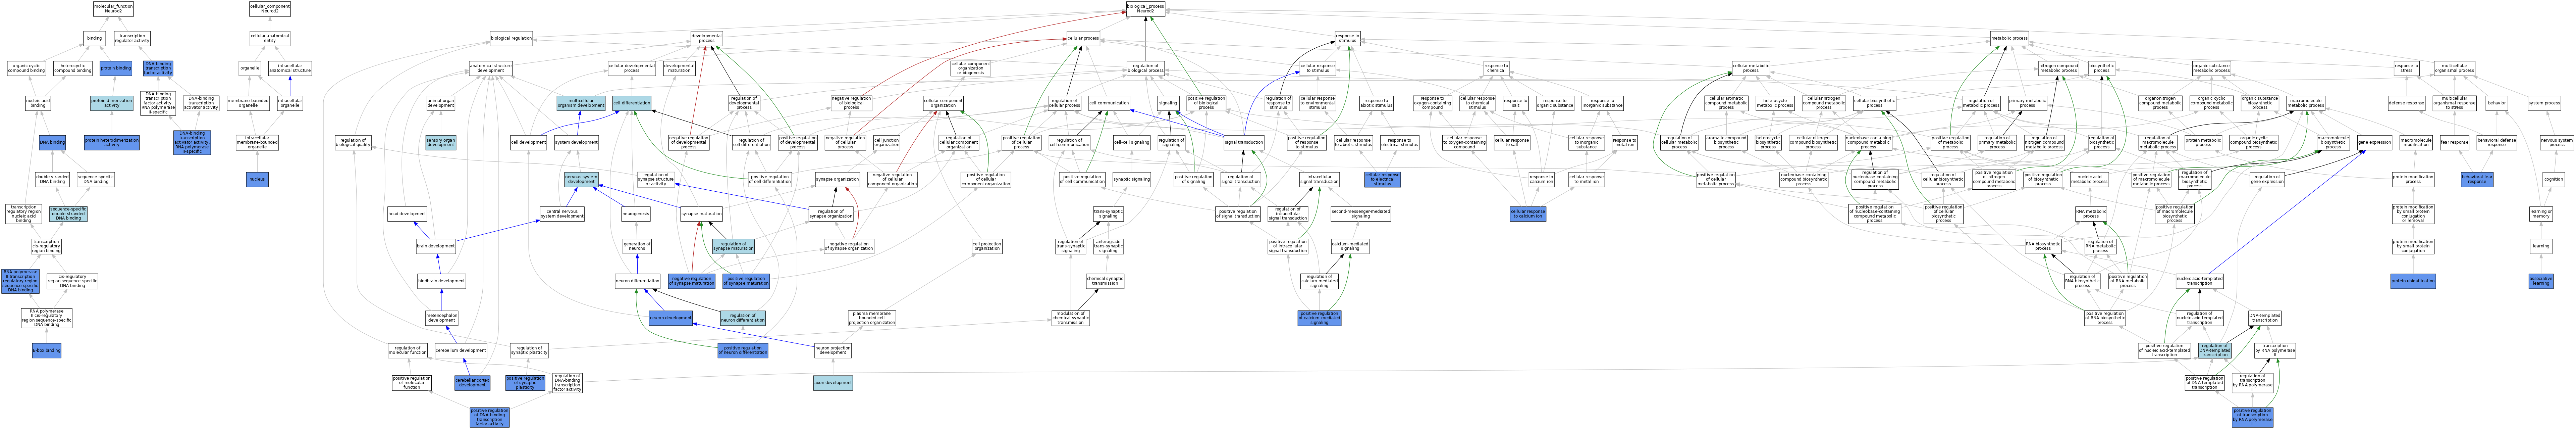Select the 'sensory organ development' node
The image size is (2576, 429).
pyautogui.click(x=440, y=143)
